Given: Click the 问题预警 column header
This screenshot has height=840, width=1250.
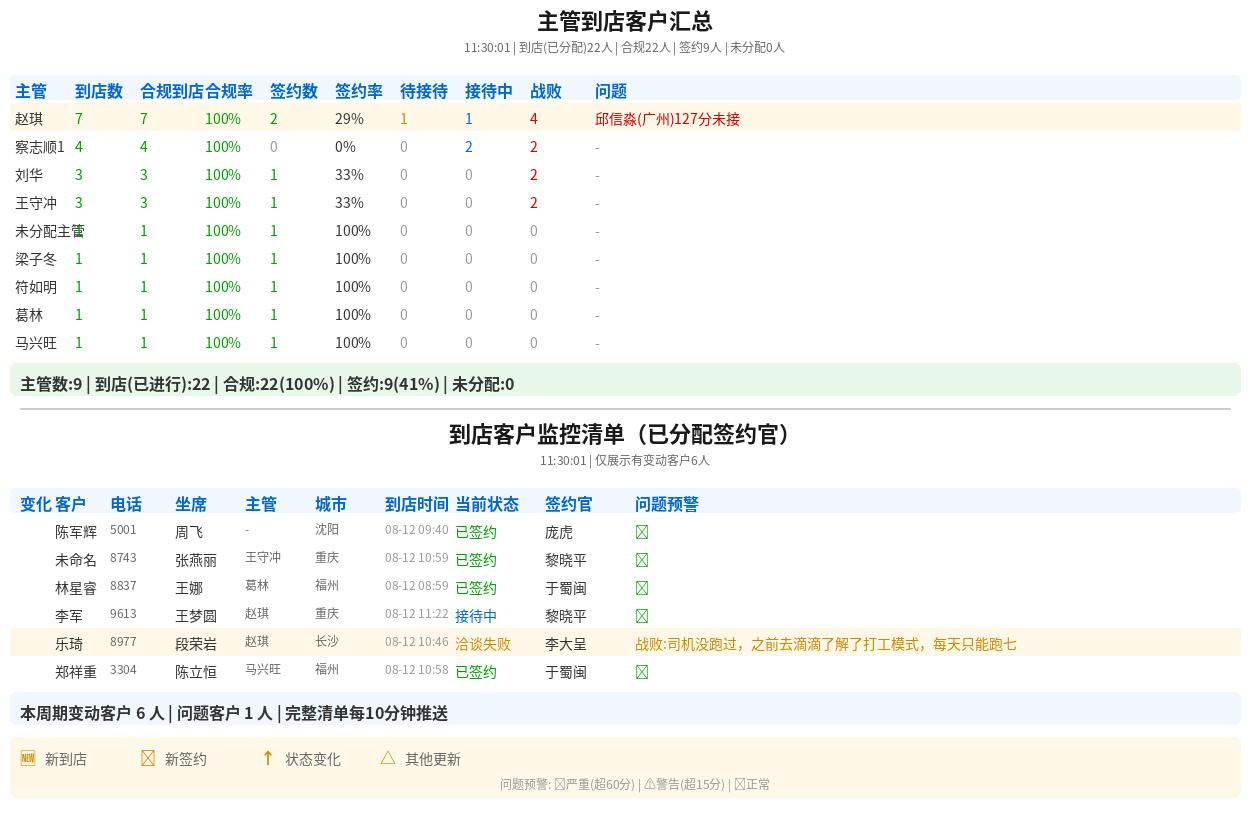Looking at the screenshot, I should [667, 504].
